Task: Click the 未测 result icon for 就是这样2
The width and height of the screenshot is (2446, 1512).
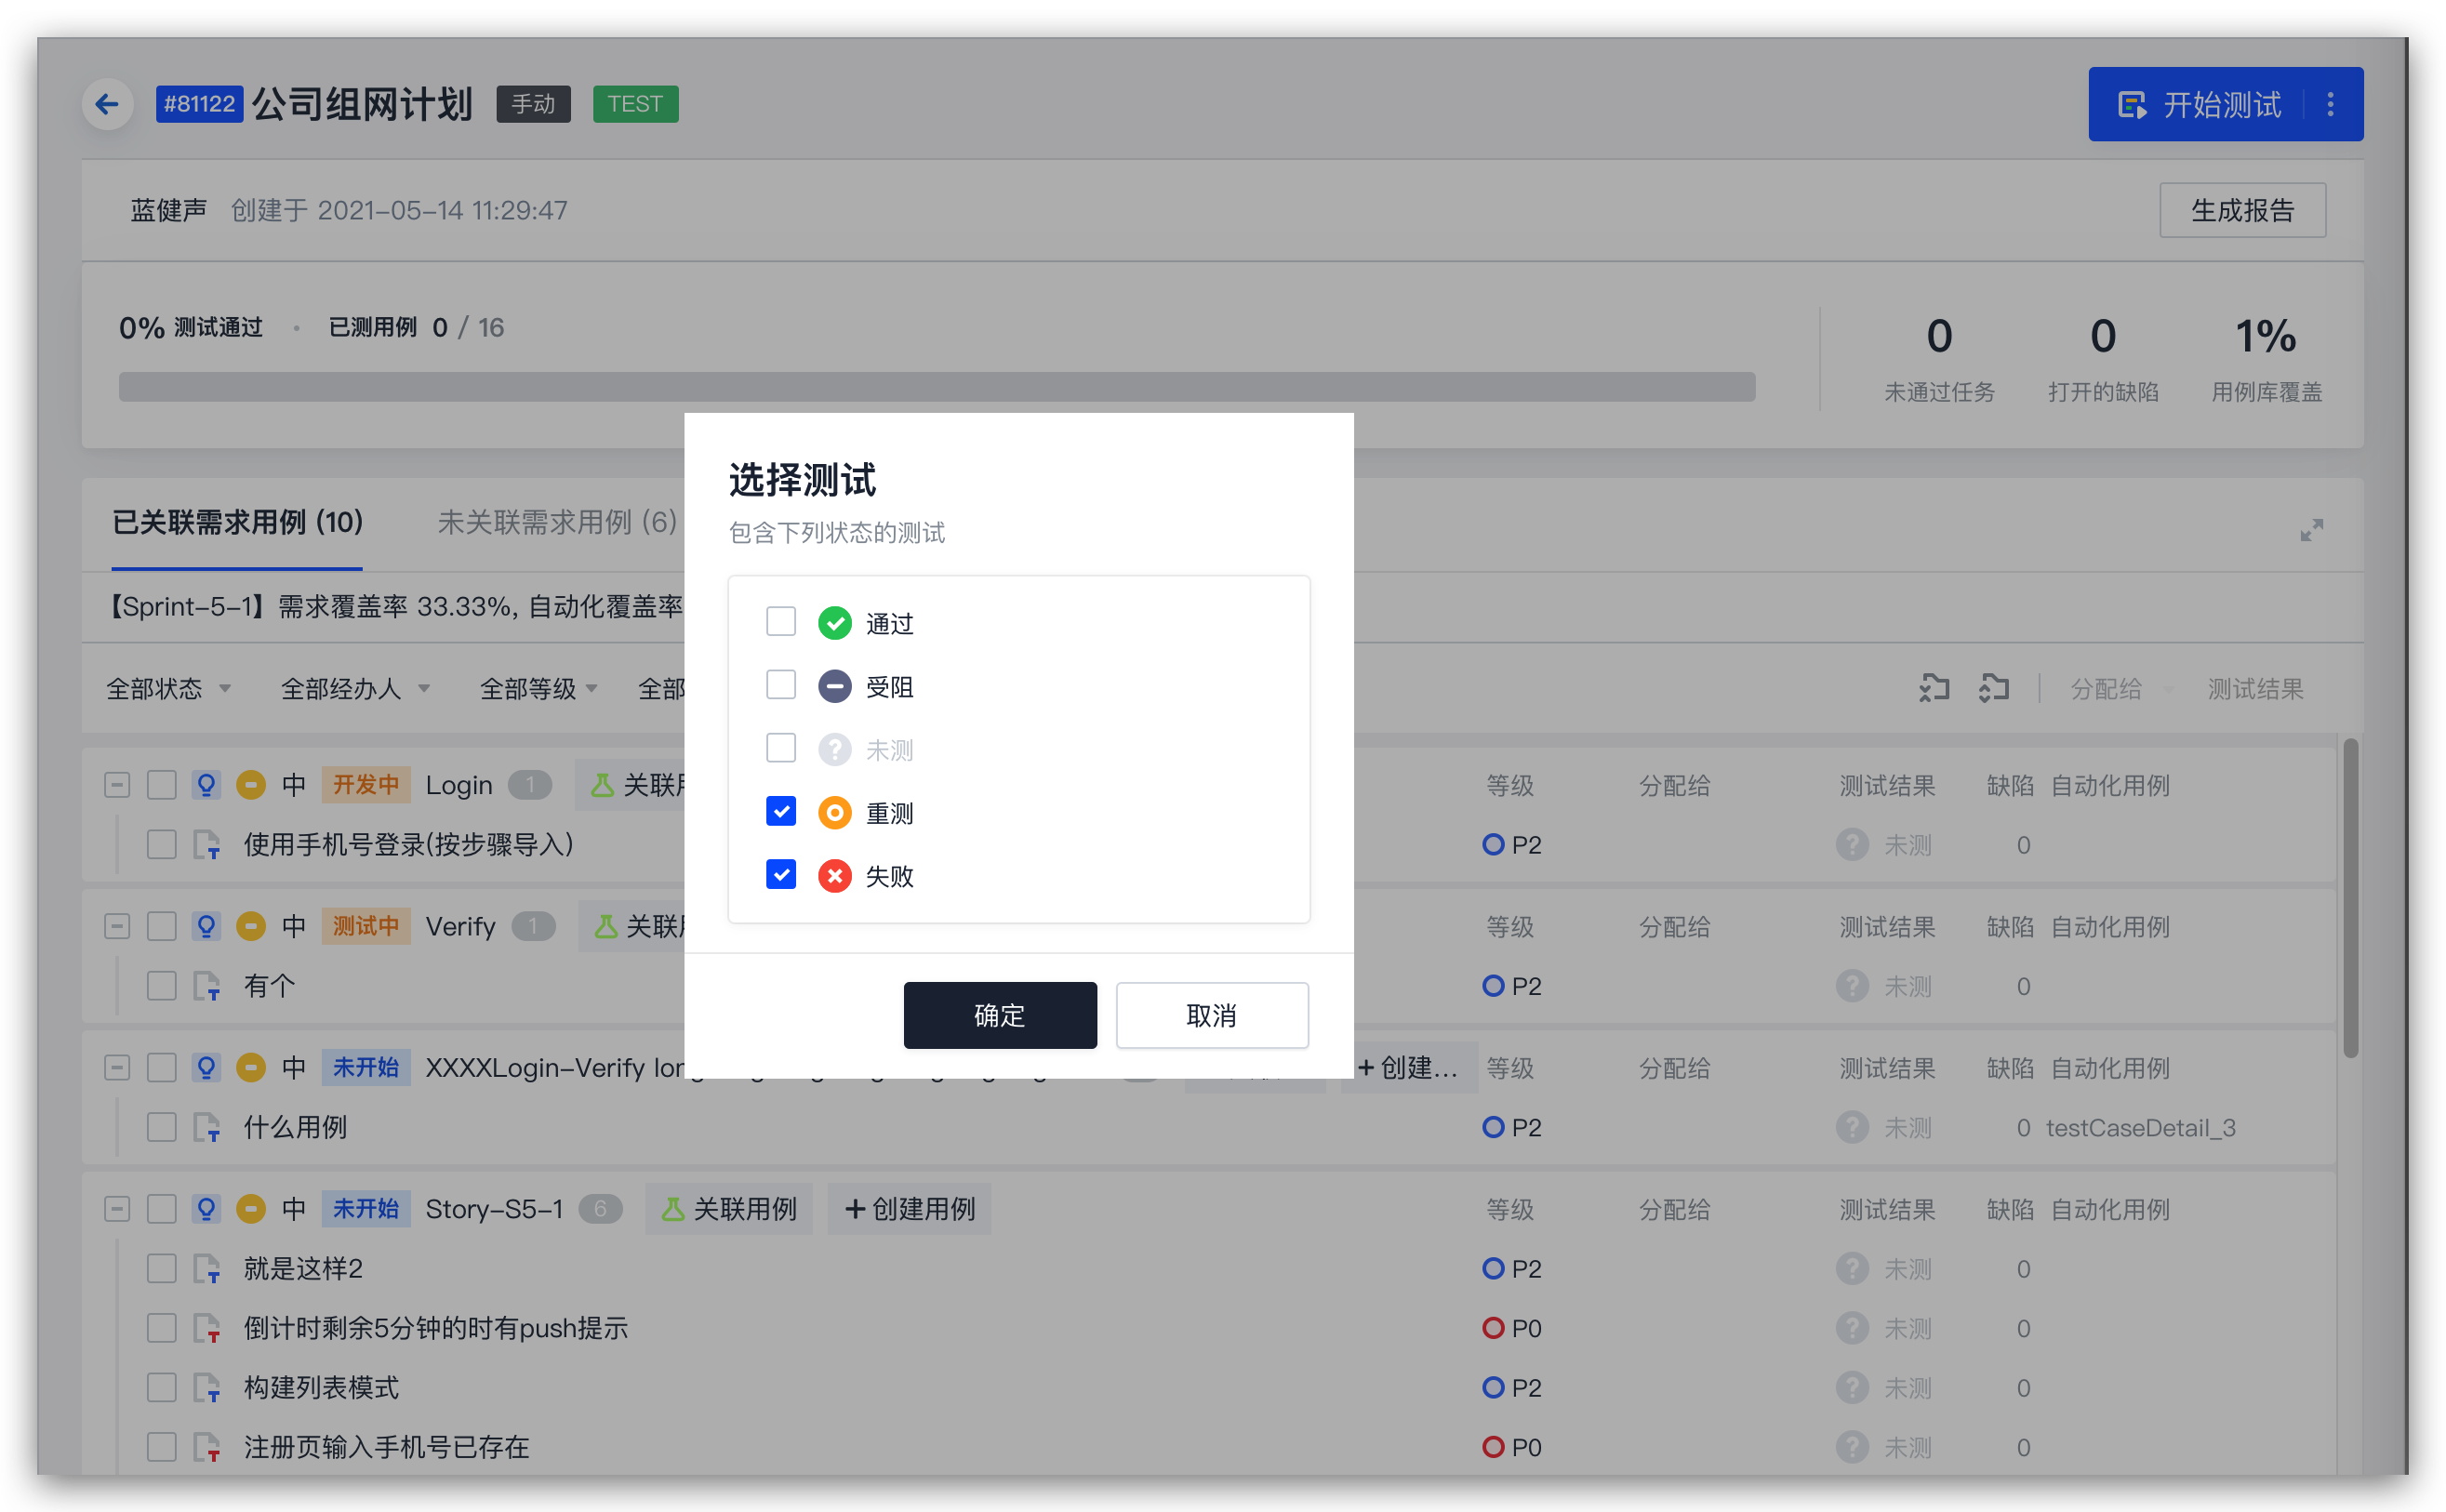Action: coord(1852,1268)
